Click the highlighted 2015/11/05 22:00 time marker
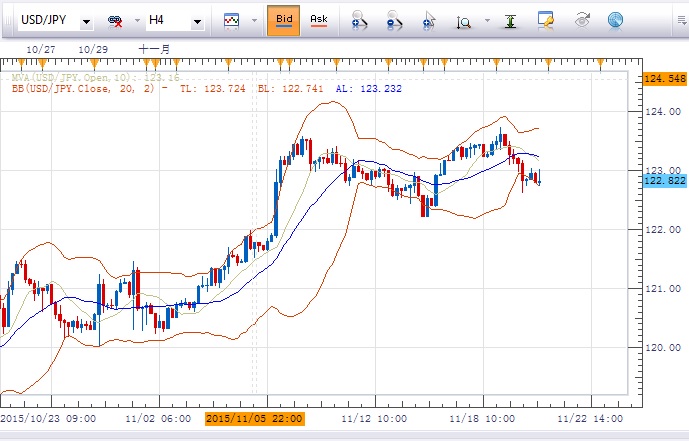Image resolution: width=689 pixels, height=441 pixels. [x=254, y=418]
